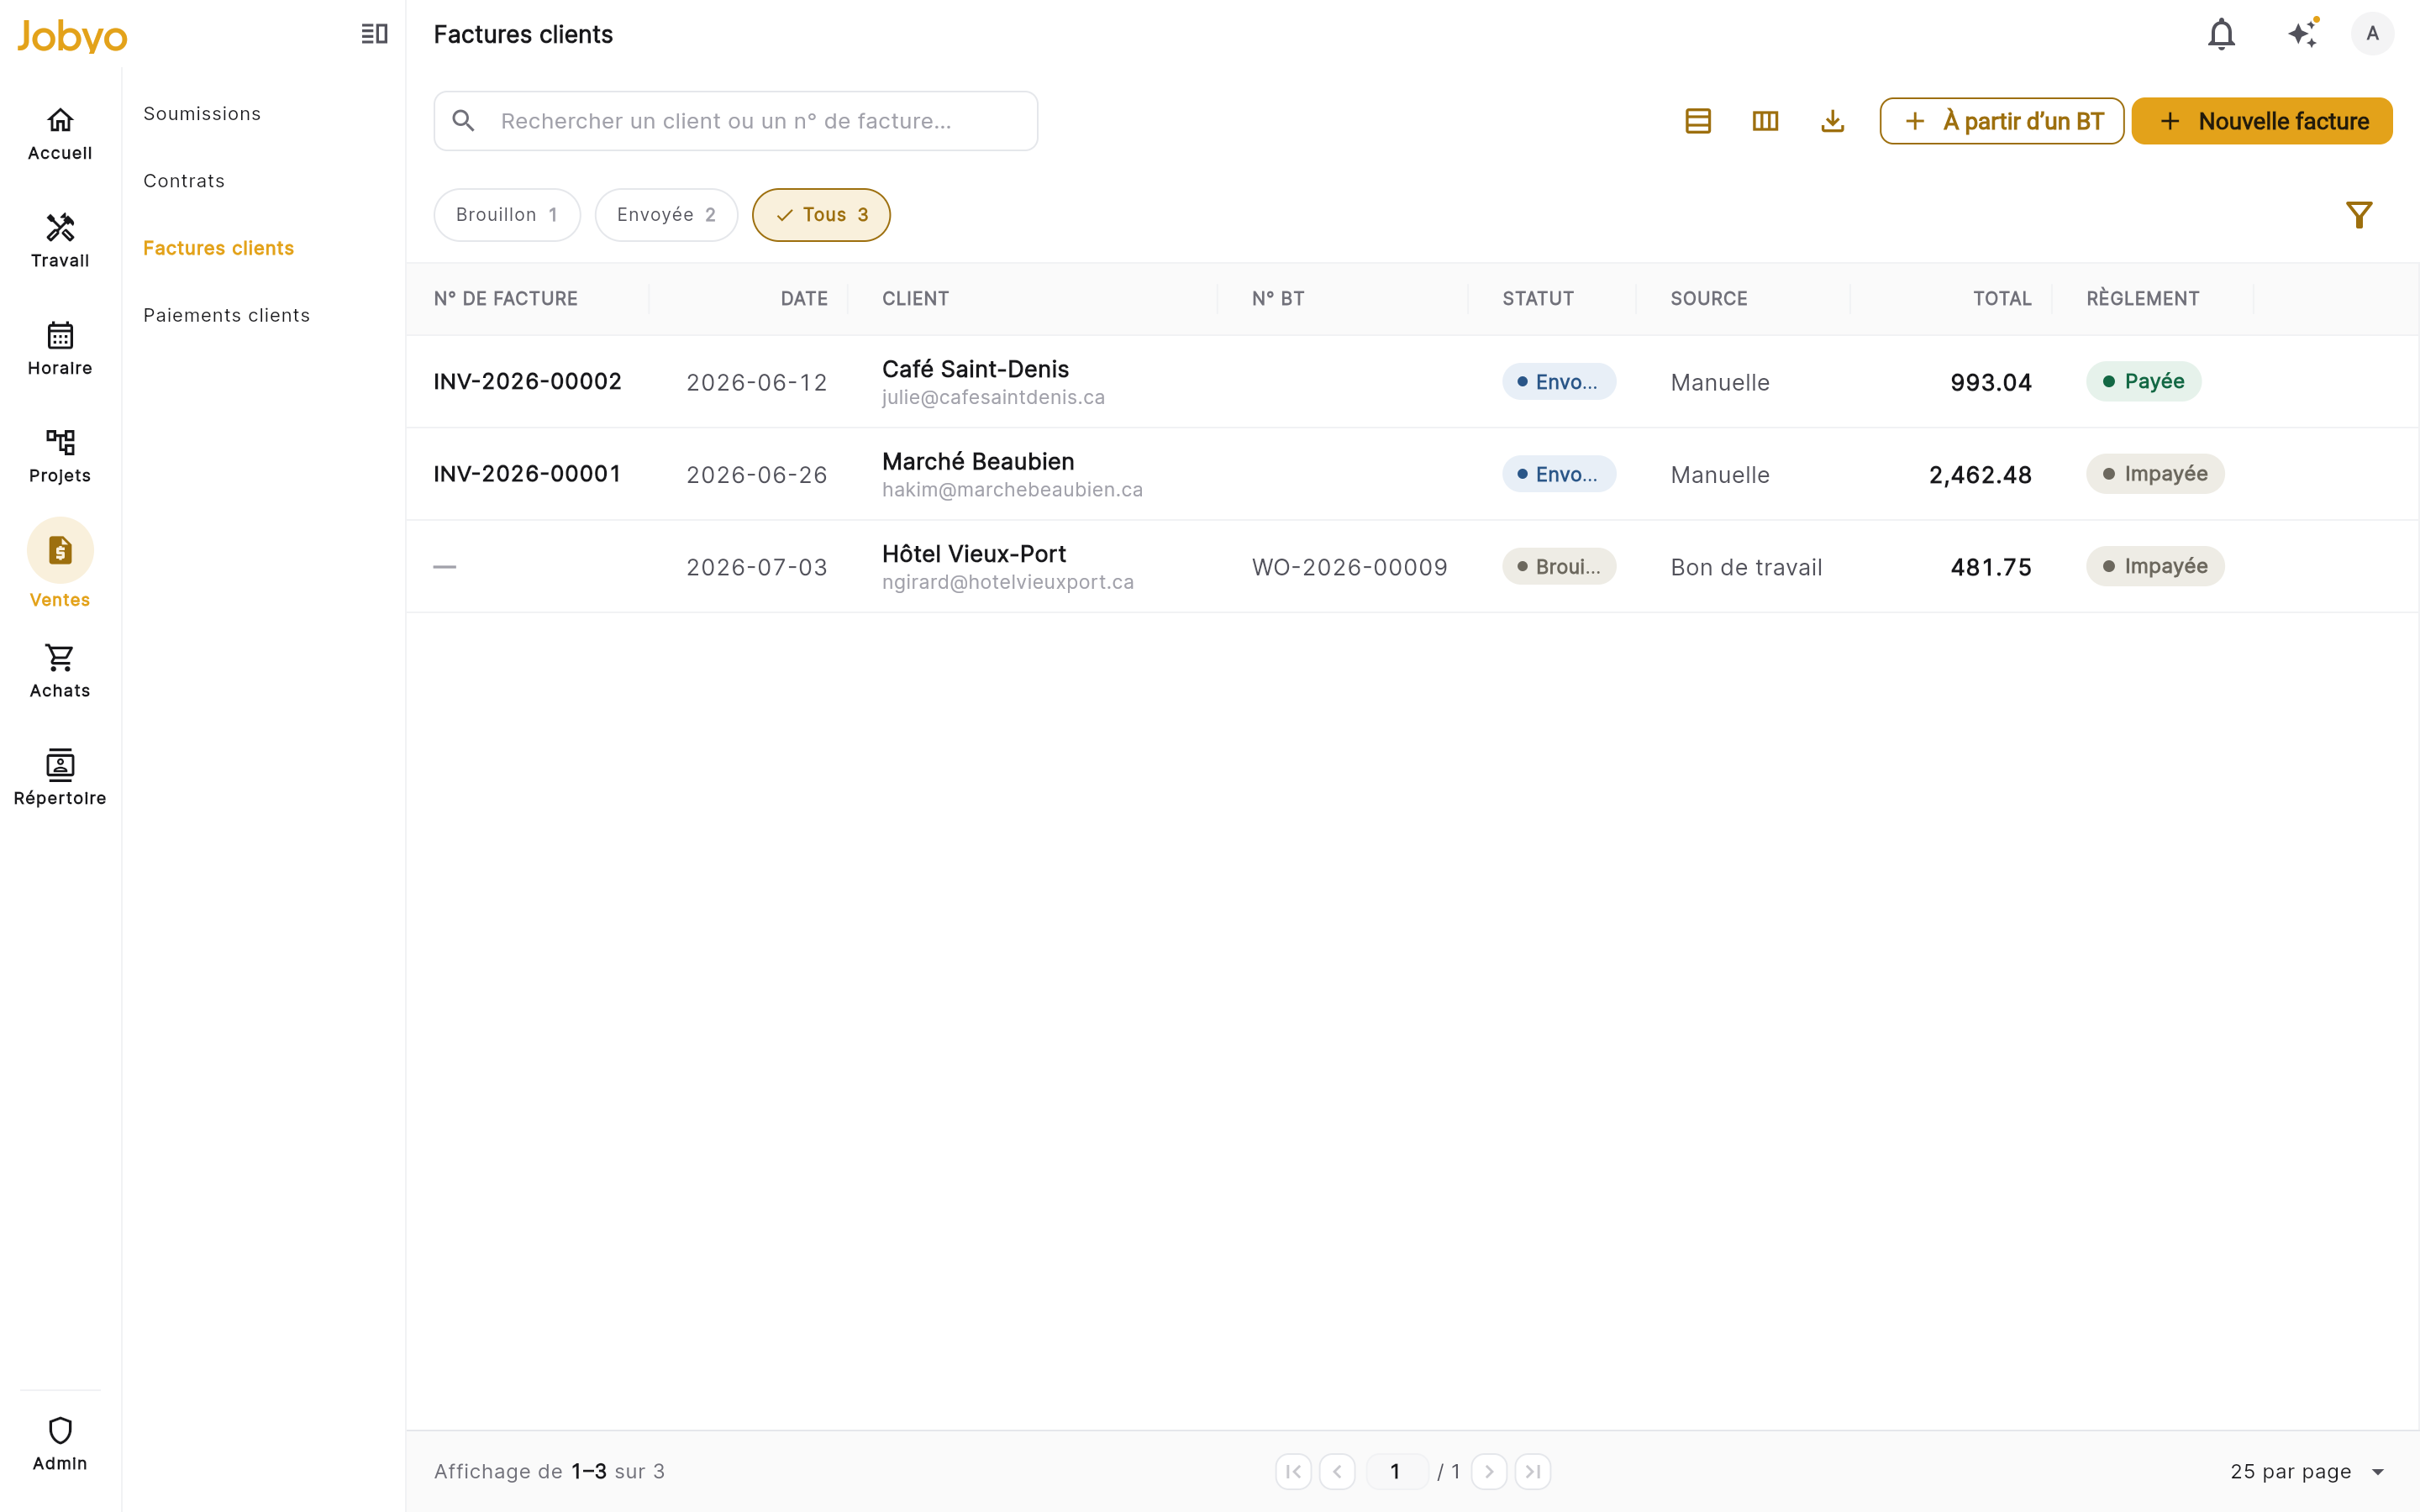Open the Travail tools section

60,241
